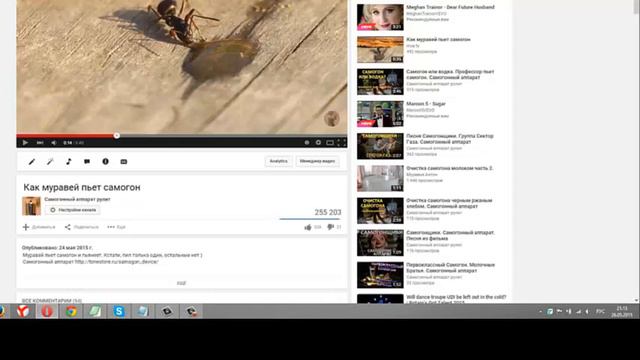This screenshot has height=360, width=640.
Task: Click the view count 255 203
Action: 328,212
